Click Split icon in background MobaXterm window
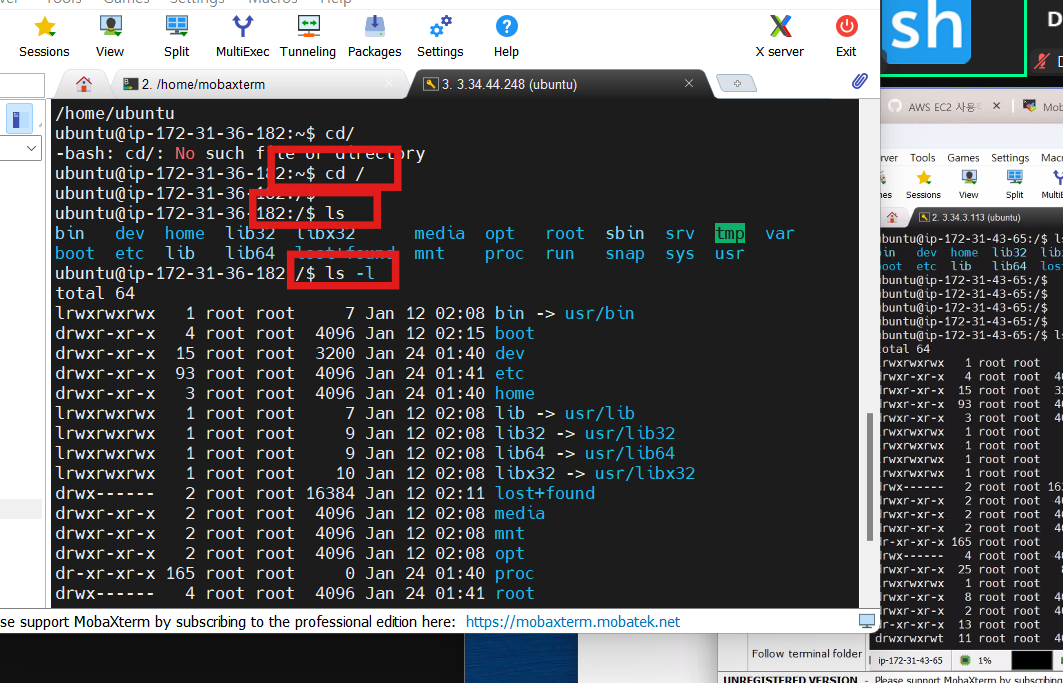This screenshot has height=683, width=1063. click(1014, 184)
